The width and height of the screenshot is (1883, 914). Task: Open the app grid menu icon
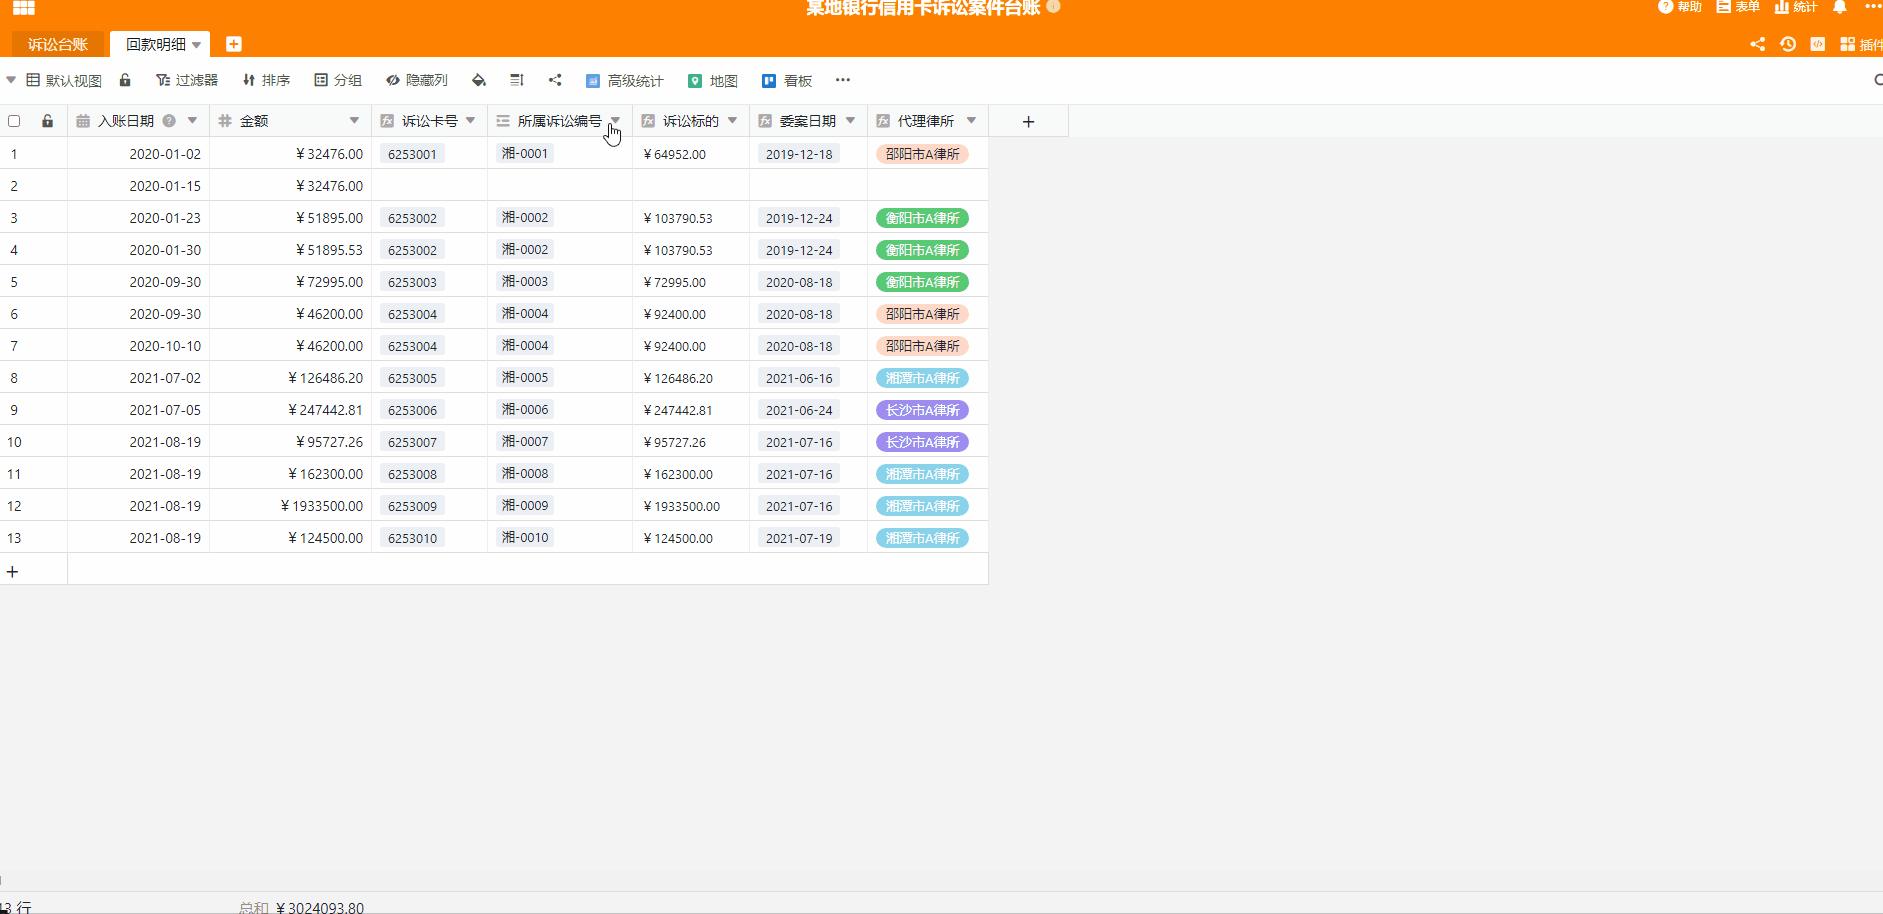click(x=24, y=8)
